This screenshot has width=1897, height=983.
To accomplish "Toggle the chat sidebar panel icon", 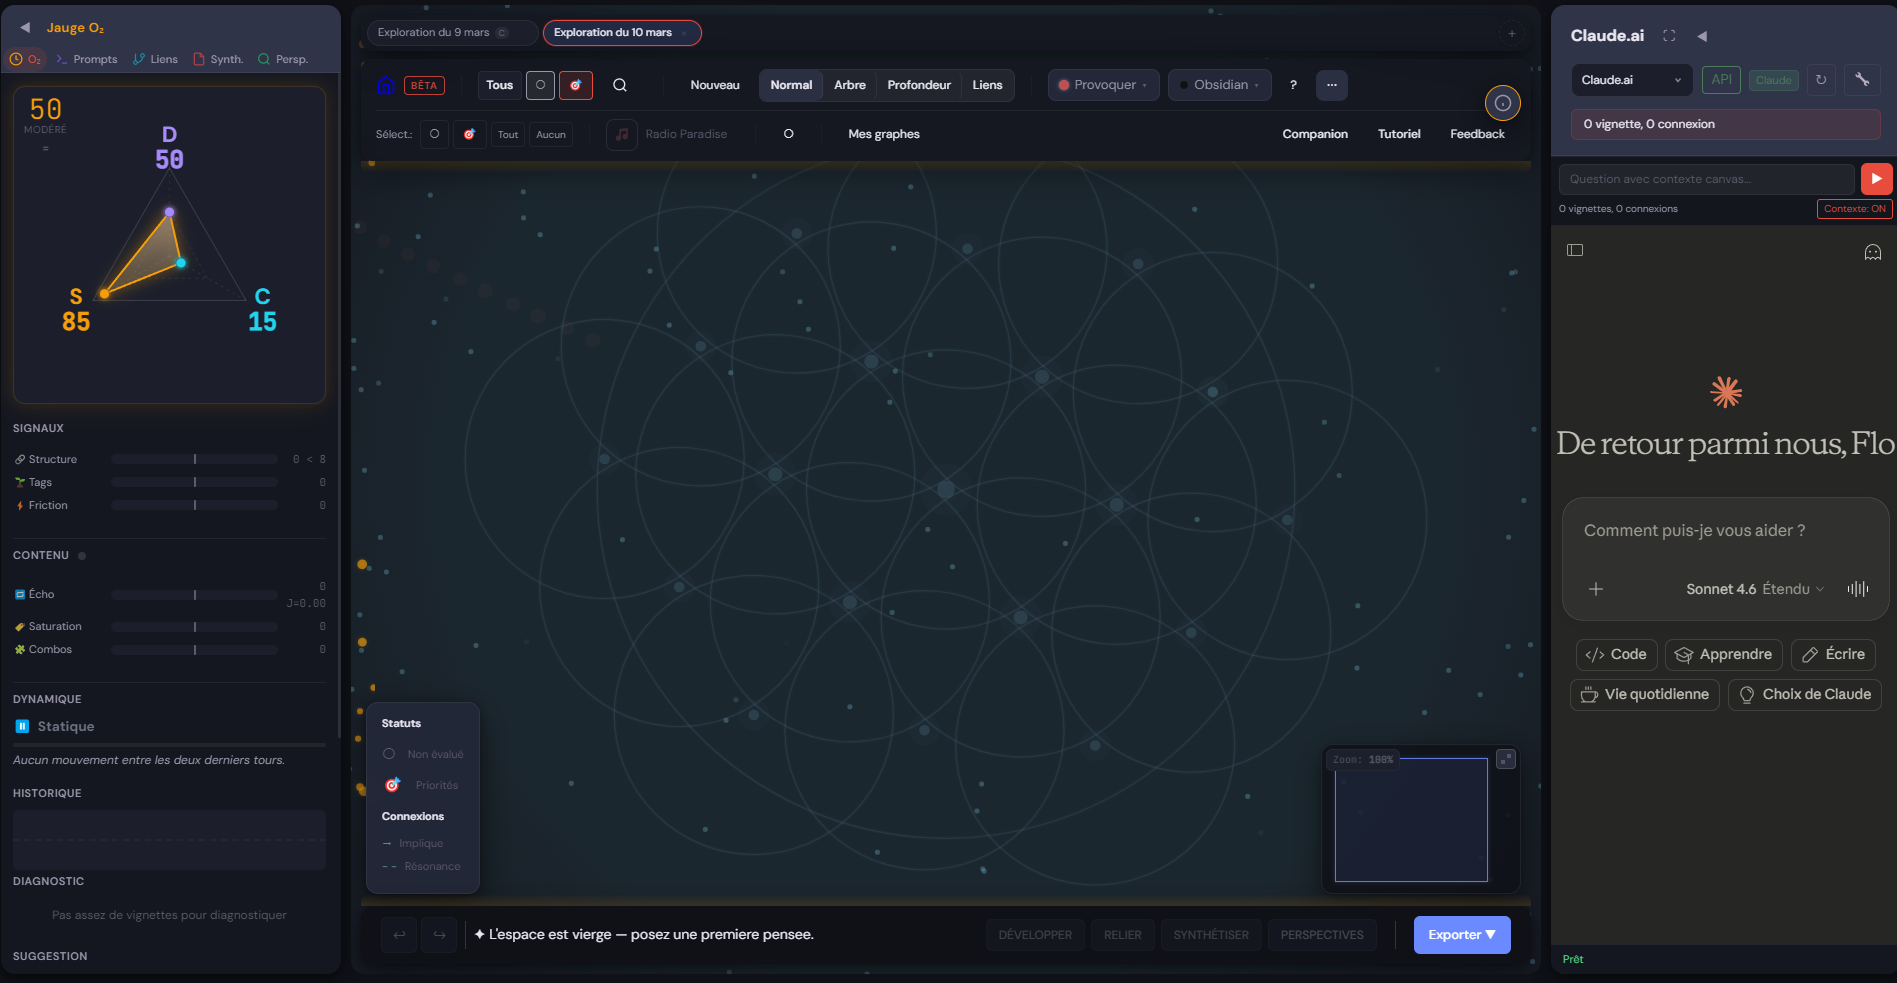I will pyautogui.click(x=1575, y=250).
